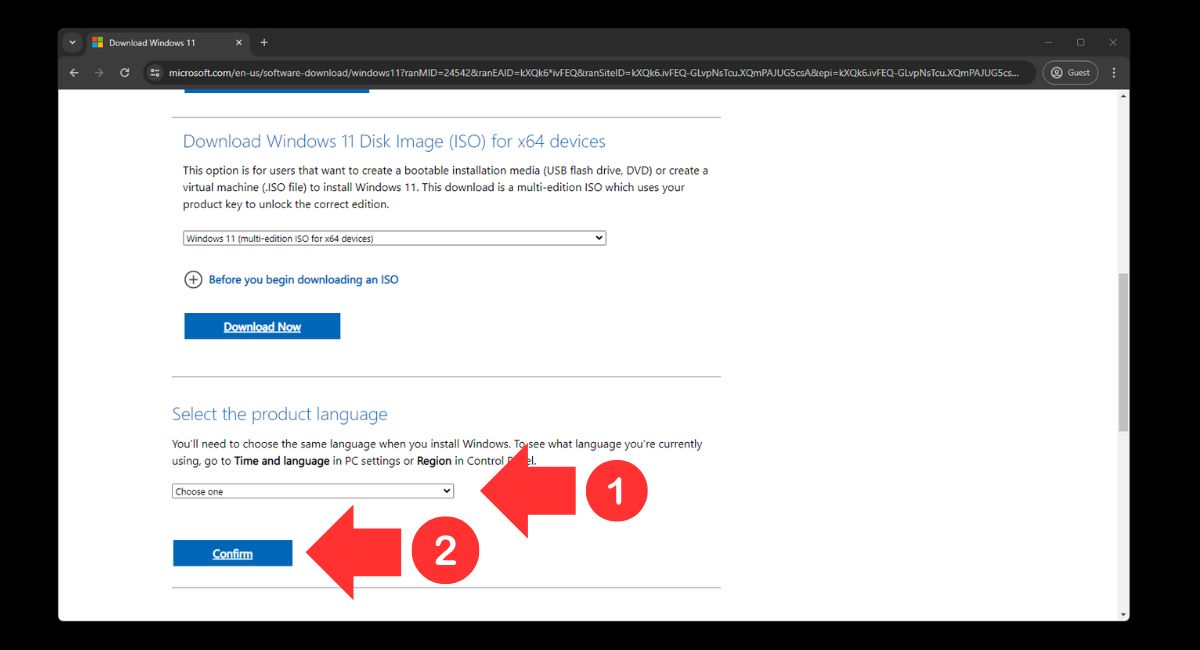Open the Windows 11 multi-edition ISO dropdown

(x=395, y=238)
